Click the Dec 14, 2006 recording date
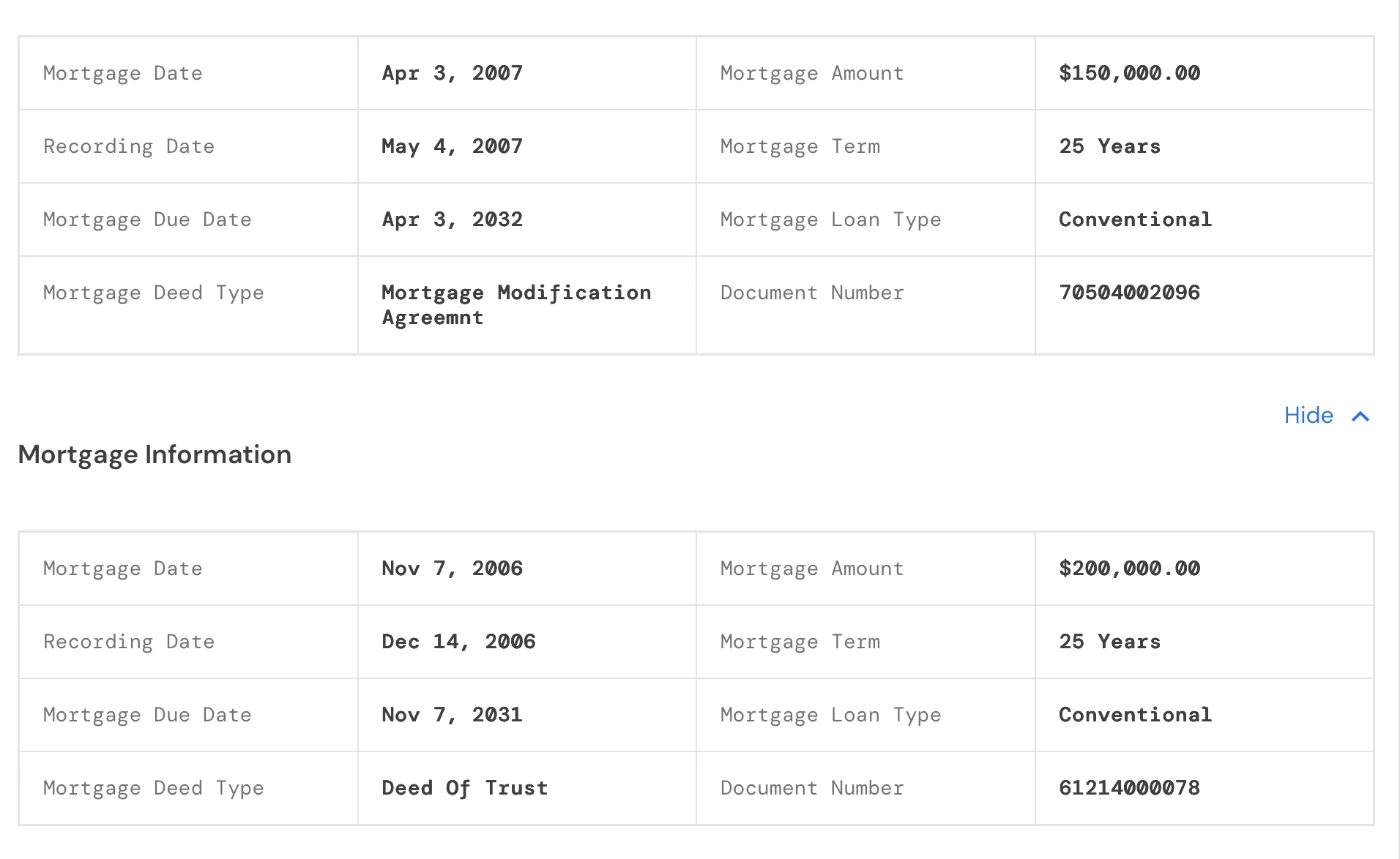This screenshot has height=859, width=1400. [458, 641]
